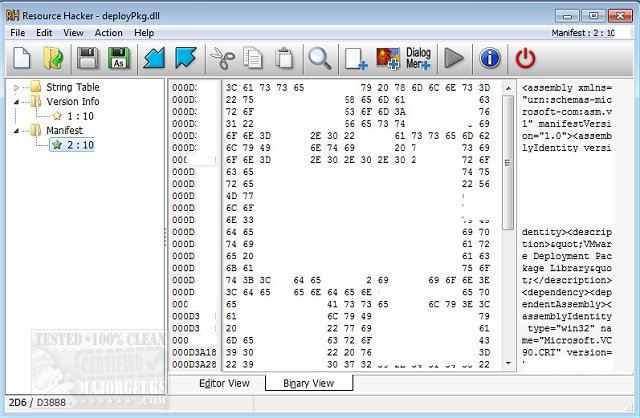Cut with the scissors icon
640x418 pixels.
[x=222, y=58]
